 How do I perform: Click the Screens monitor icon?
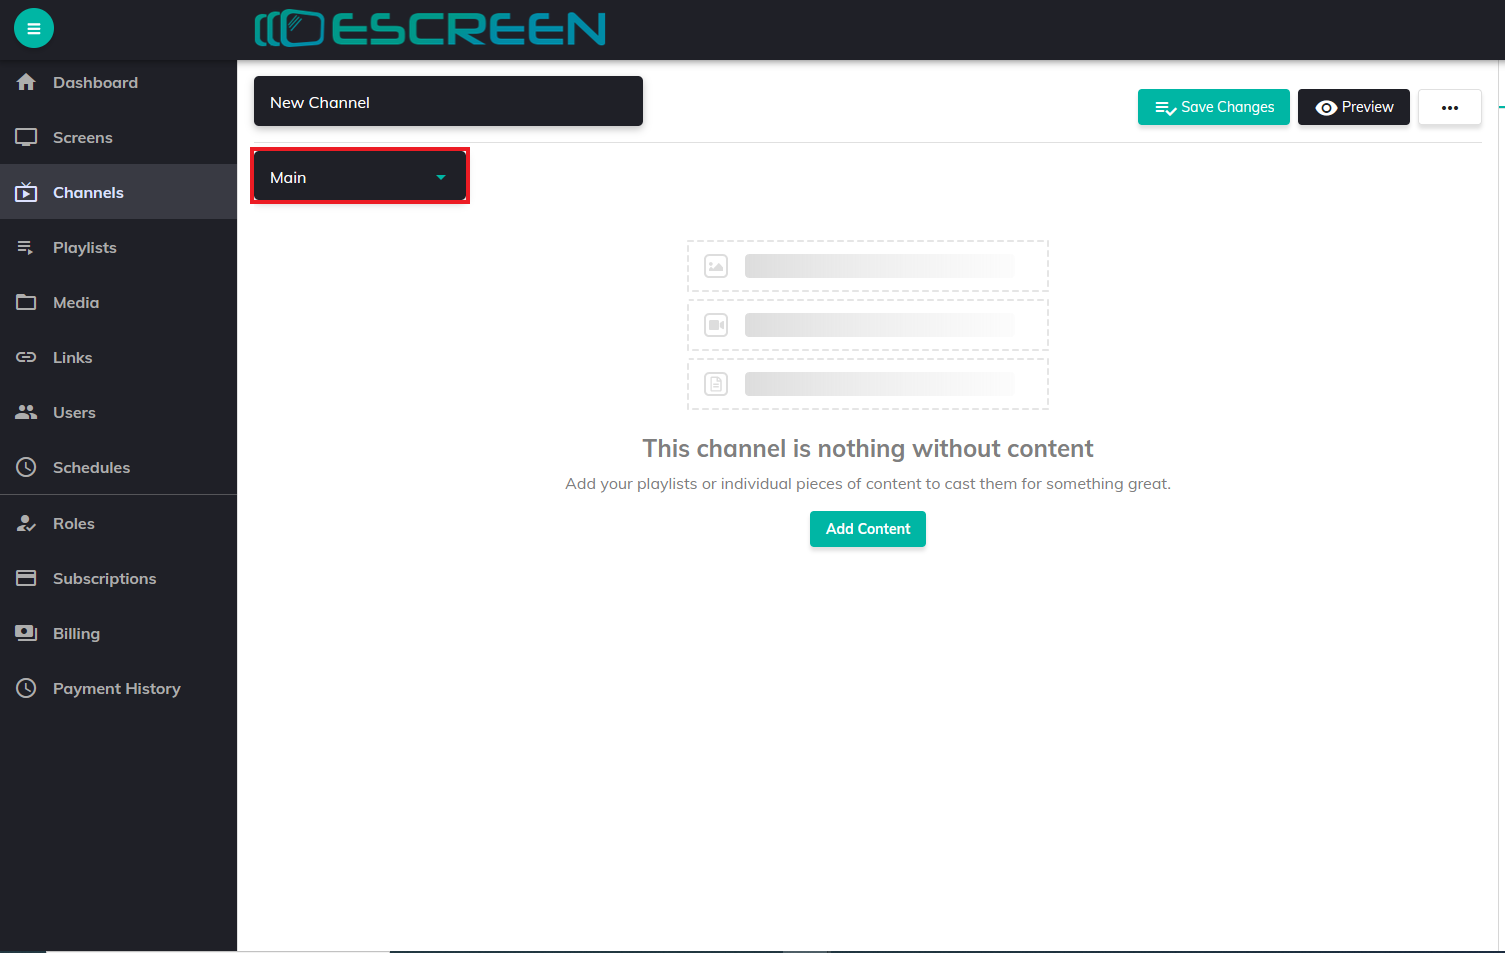(27, 137)
